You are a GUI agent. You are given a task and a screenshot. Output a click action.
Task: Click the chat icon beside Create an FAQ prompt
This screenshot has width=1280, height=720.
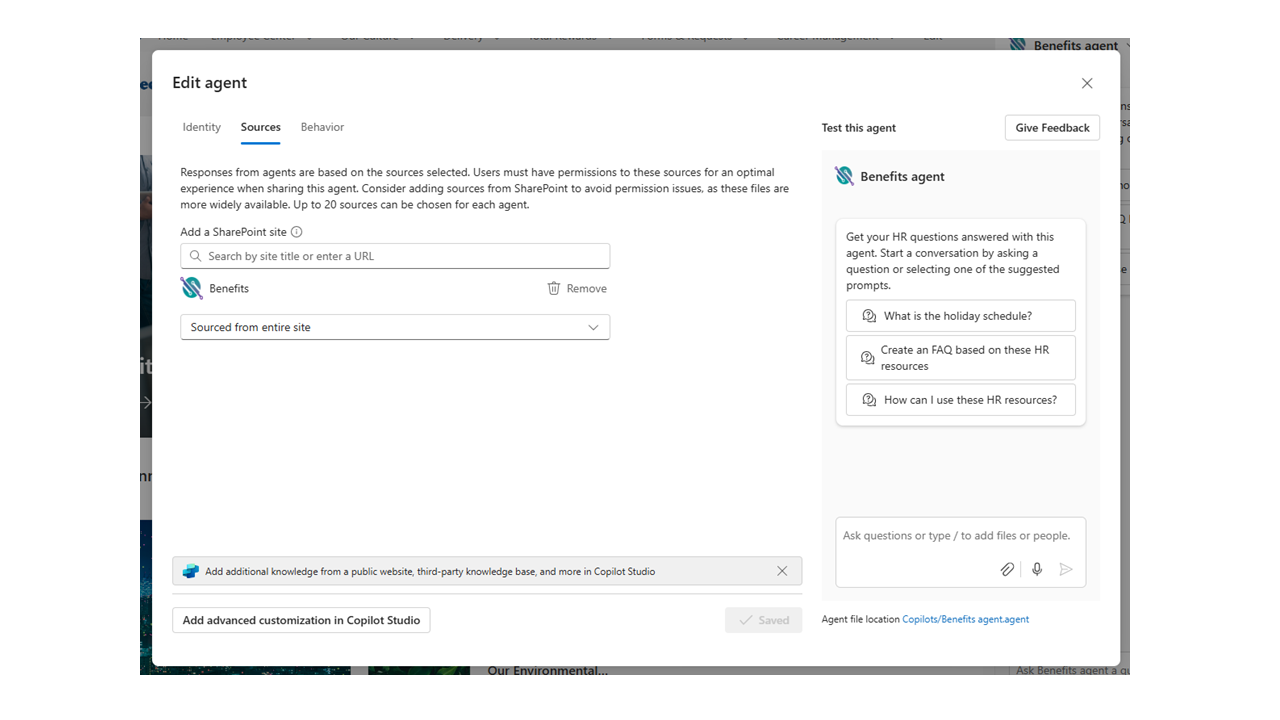point(868,358)
